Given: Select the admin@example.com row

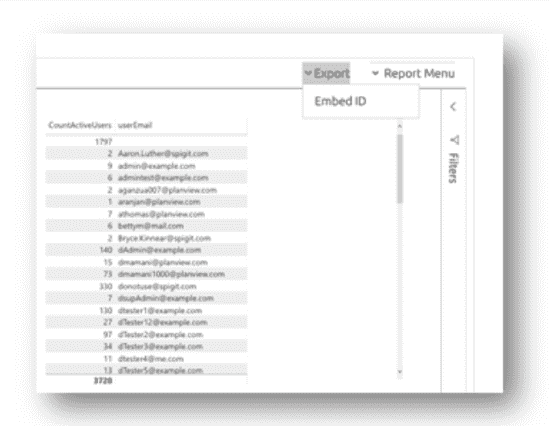Looking at the screenshot, I should (146, 166).
